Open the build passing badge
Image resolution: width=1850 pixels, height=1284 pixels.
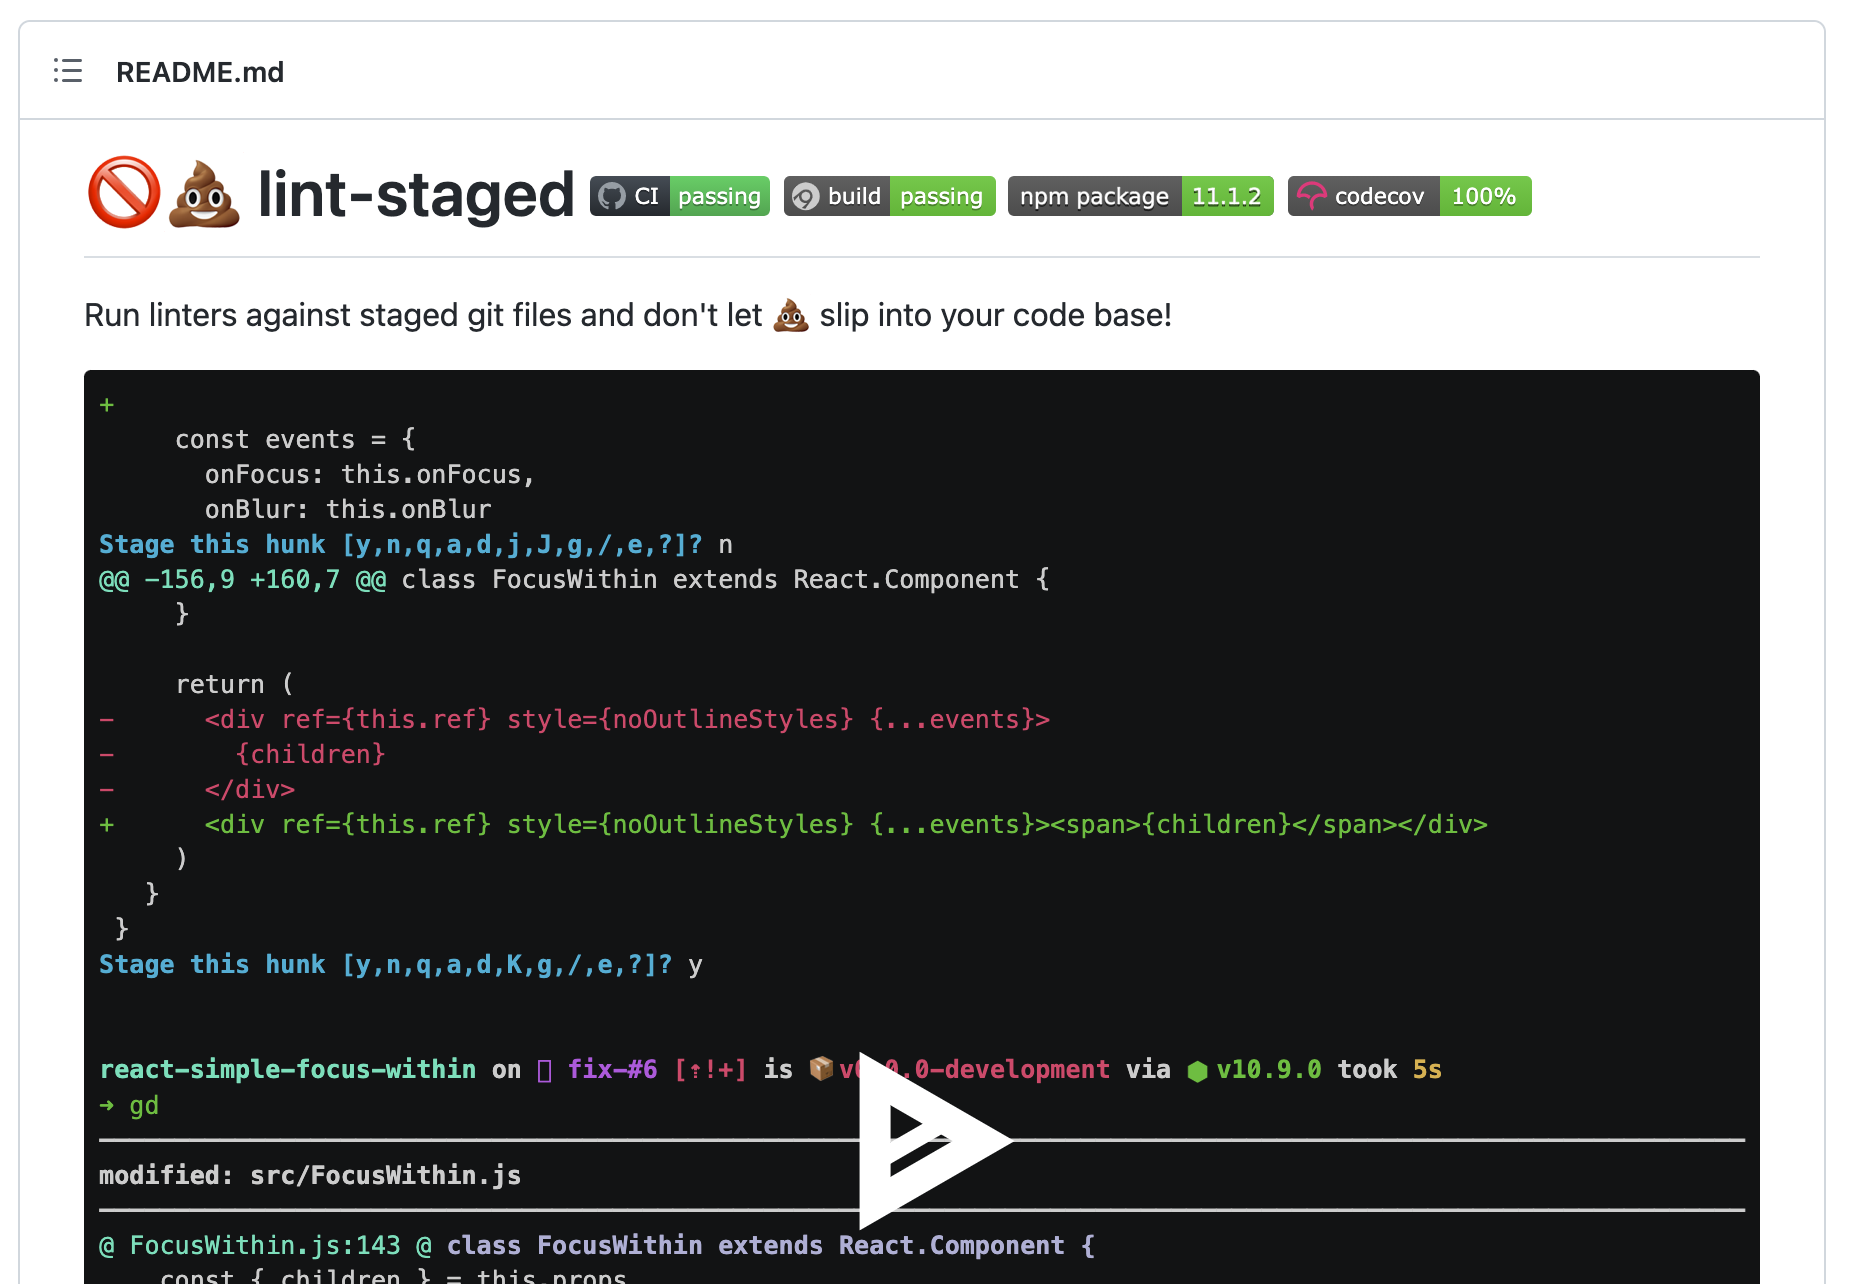point(889,196)
